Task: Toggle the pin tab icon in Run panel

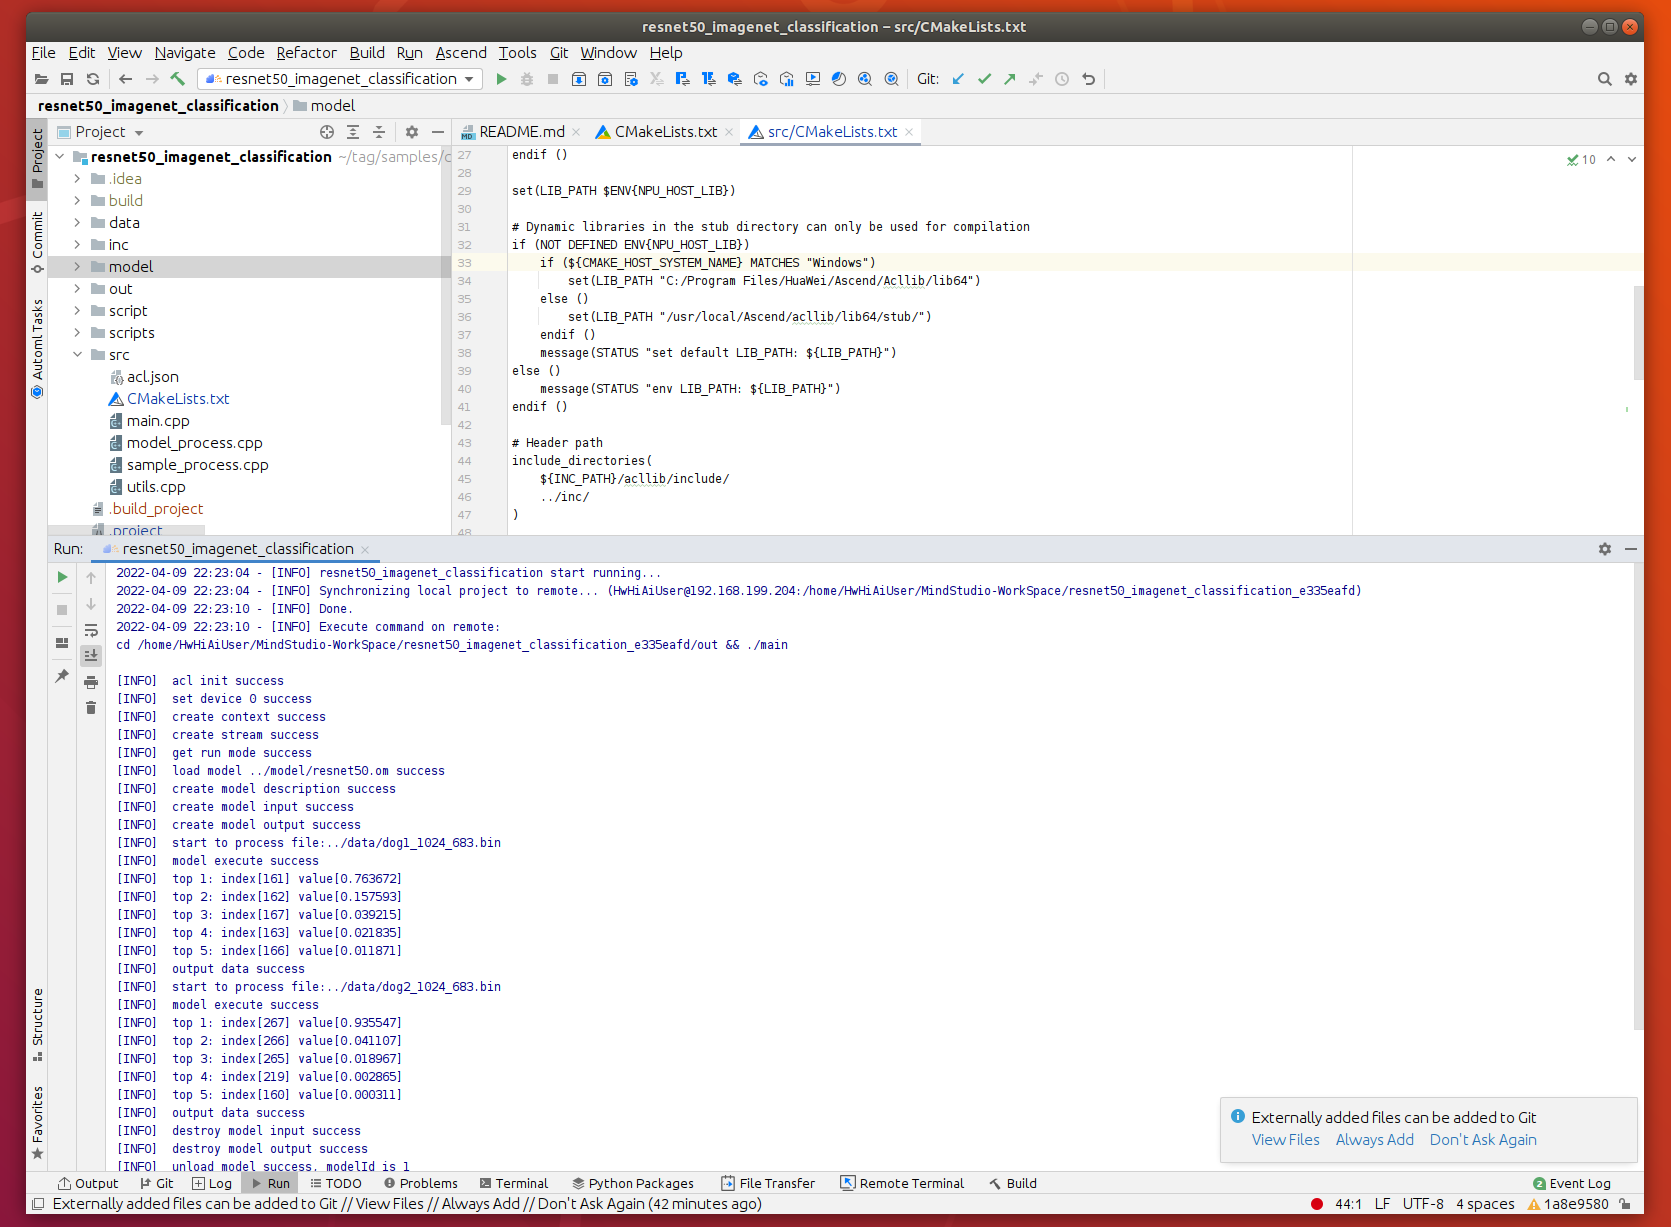Action: (62, 676)
